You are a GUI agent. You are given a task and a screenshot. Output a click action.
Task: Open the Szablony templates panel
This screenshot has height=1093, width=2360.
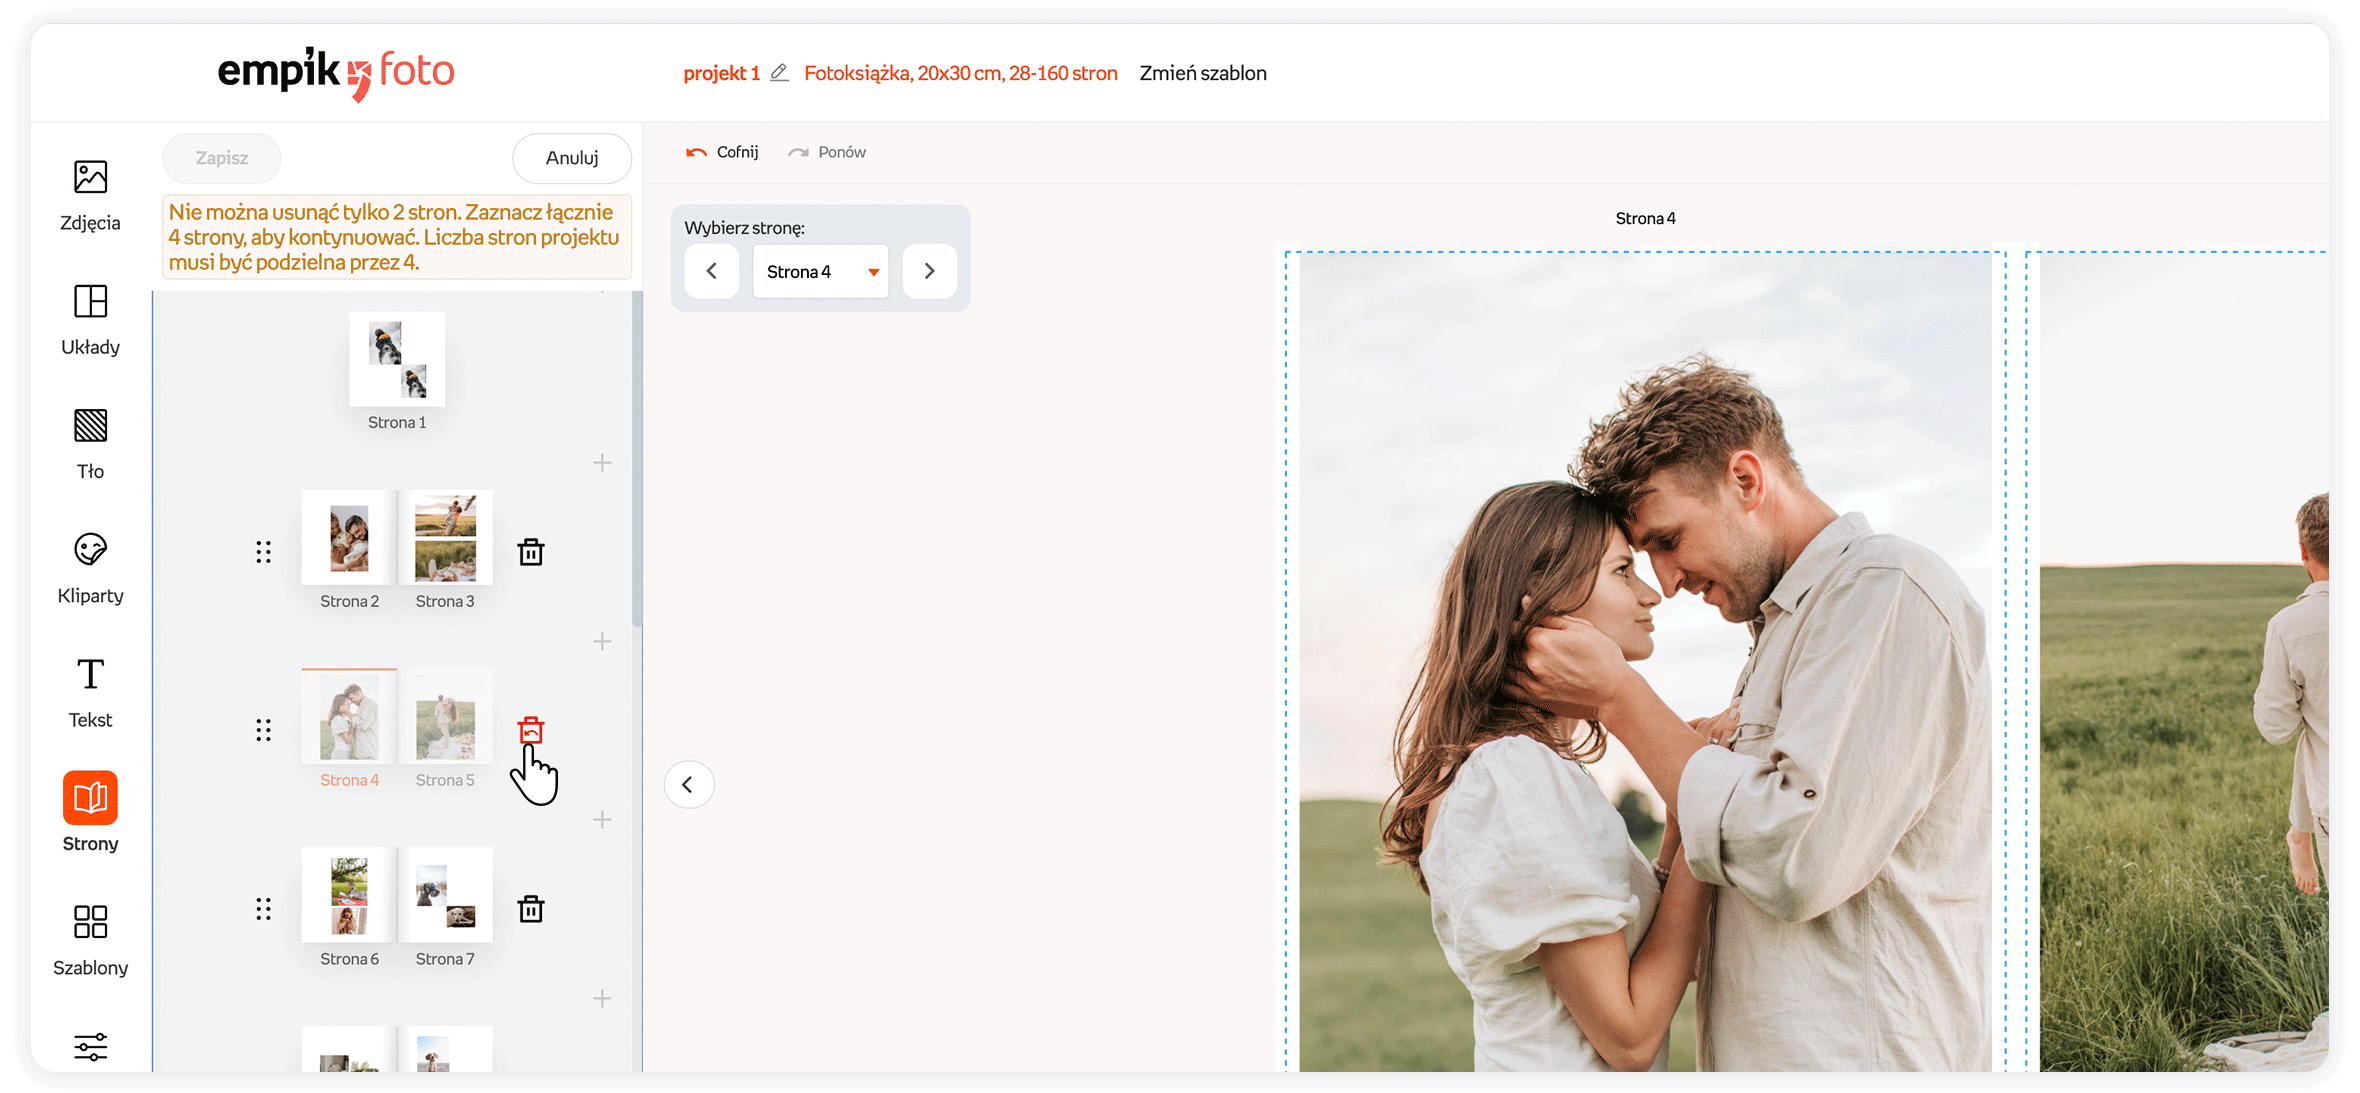[90, 938]
